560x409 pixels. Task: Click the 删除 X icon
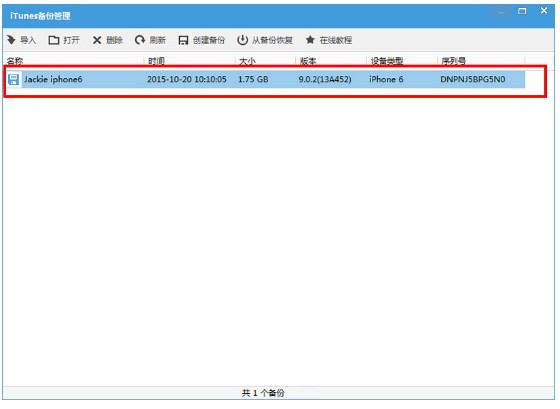coord(97,40)
